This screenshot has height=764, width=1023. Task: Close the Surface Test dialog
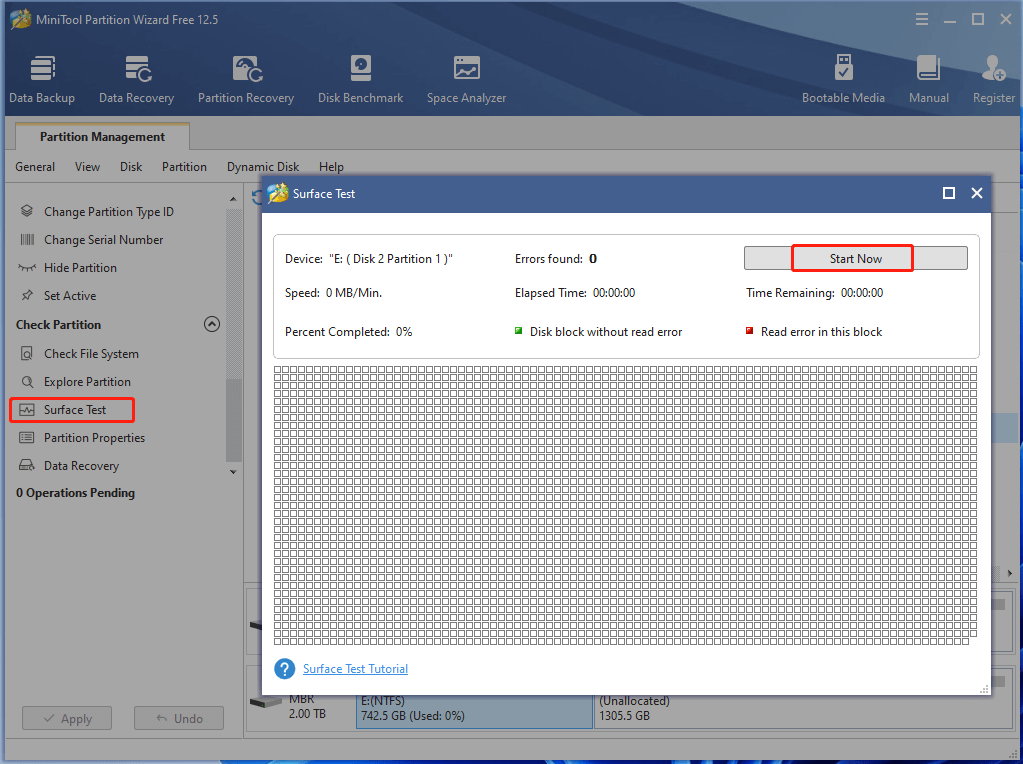(x=977, y=193)
